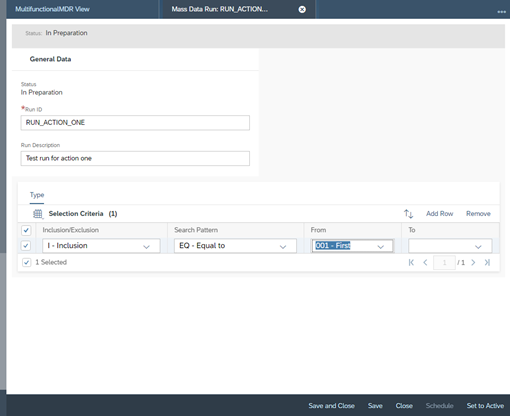Toggle the '1 Selected' checkbox
The image size is (510, 416).
27,262
